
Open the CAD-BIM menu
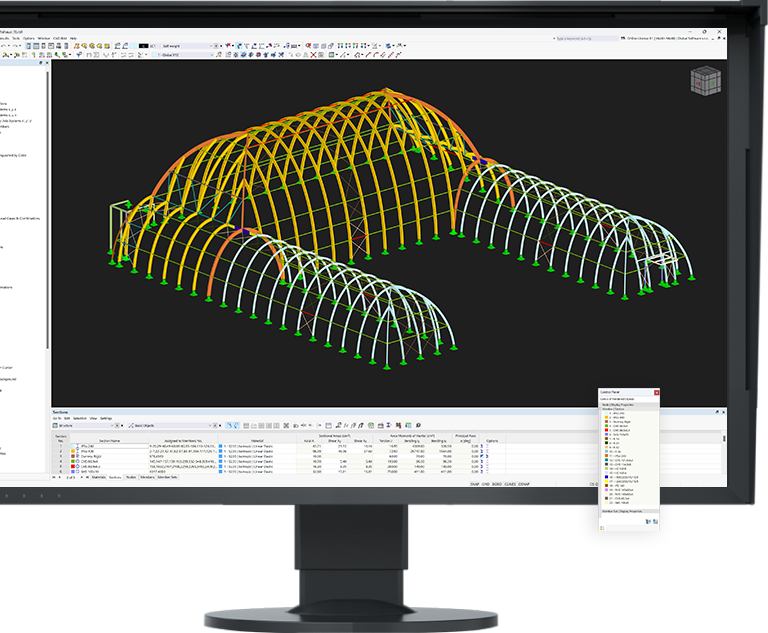coord(60,38)
